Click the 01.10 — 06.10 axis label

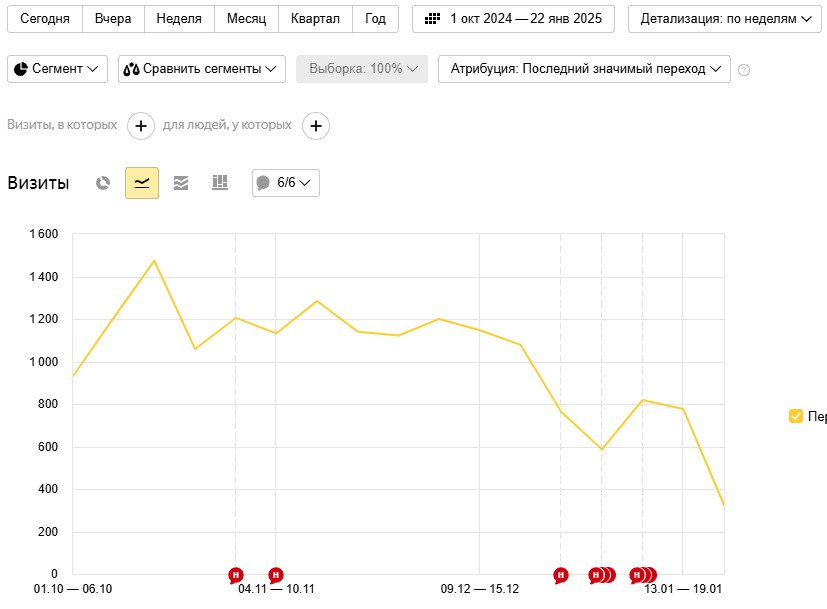pos(73,589)
